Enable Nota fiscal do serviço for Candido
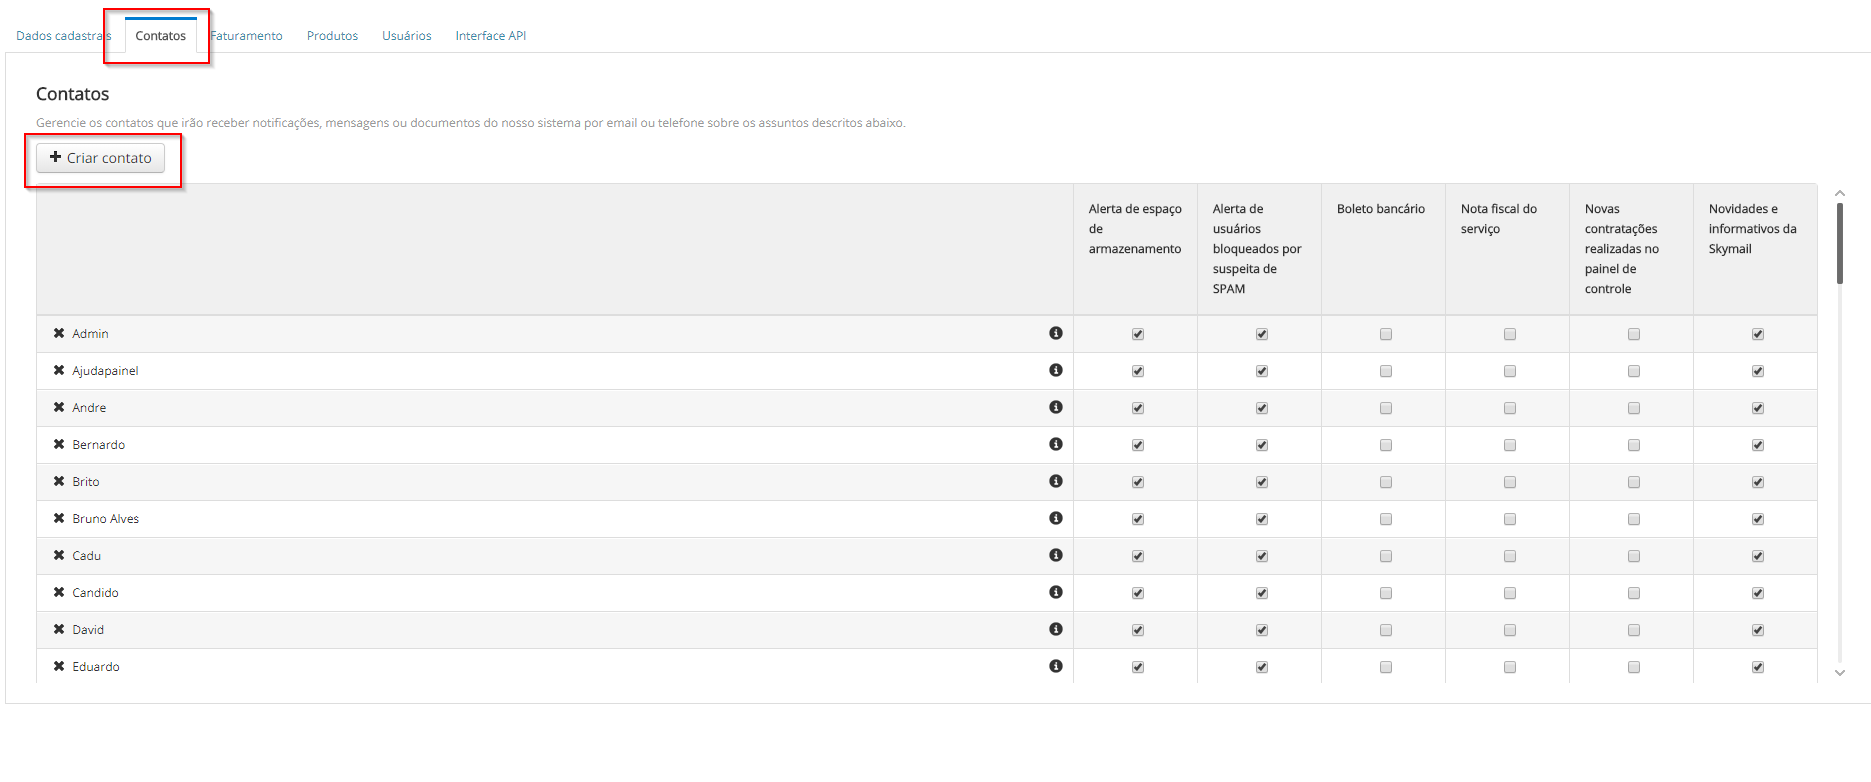Screen dimensions: 1871x782 1509,593
